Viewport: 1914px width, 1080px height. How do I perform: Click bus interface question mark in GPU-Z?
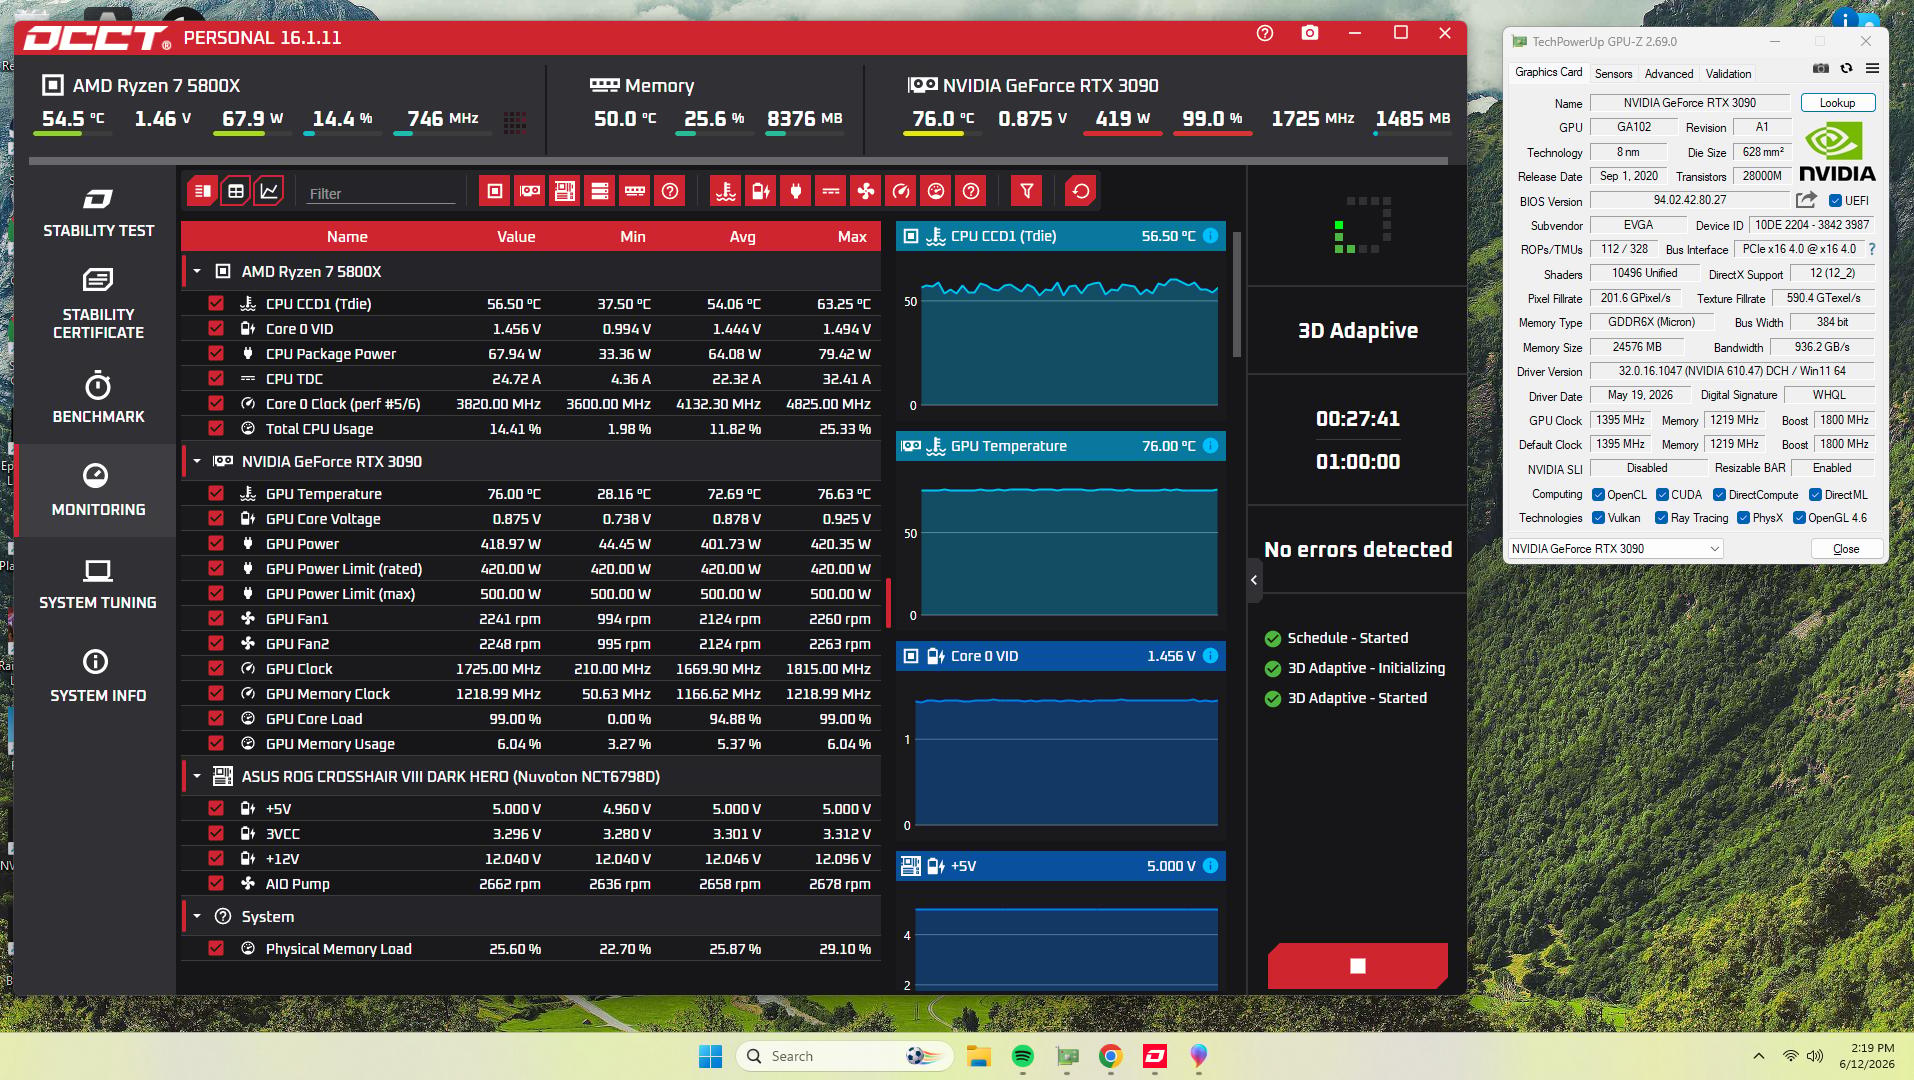[1872, 249]
